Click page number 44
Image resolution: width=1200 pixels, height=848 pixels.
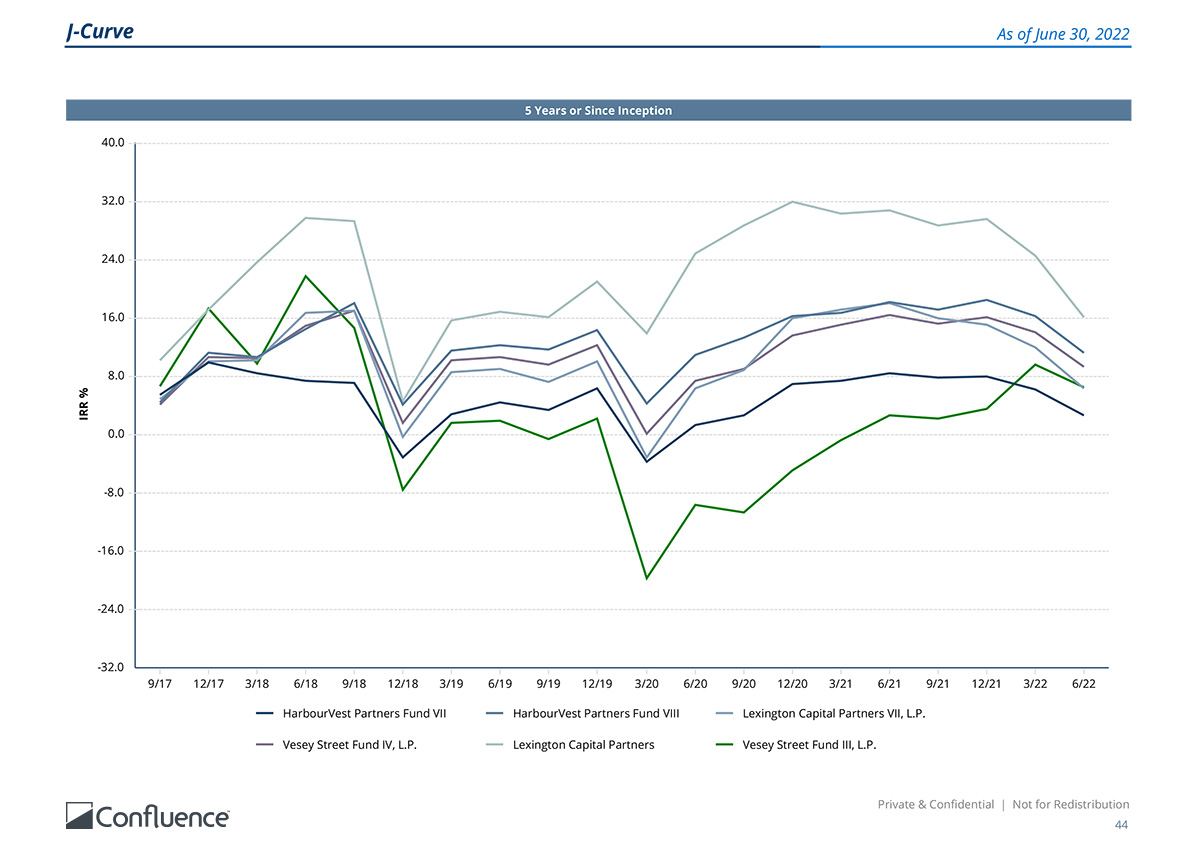click(1121, 825)
